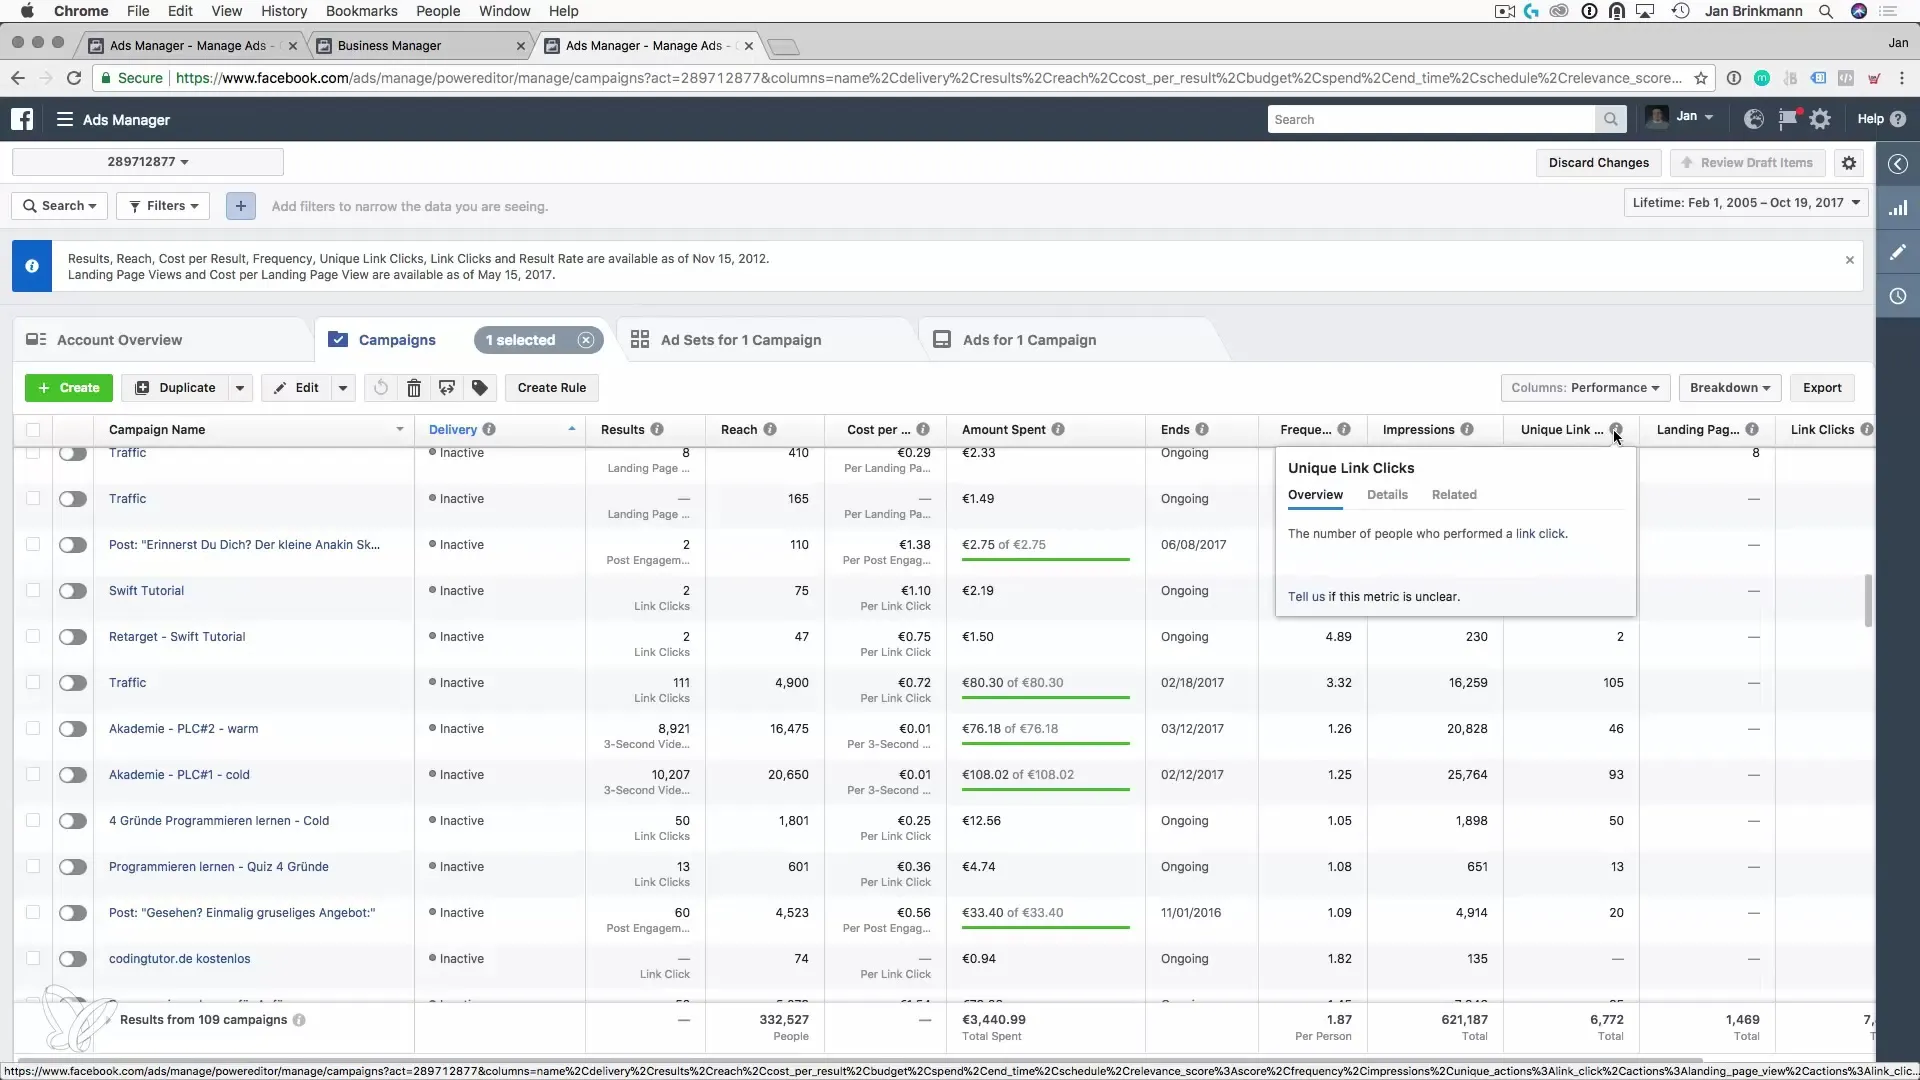Click Discard Changes button

(x=1599, y=163)
